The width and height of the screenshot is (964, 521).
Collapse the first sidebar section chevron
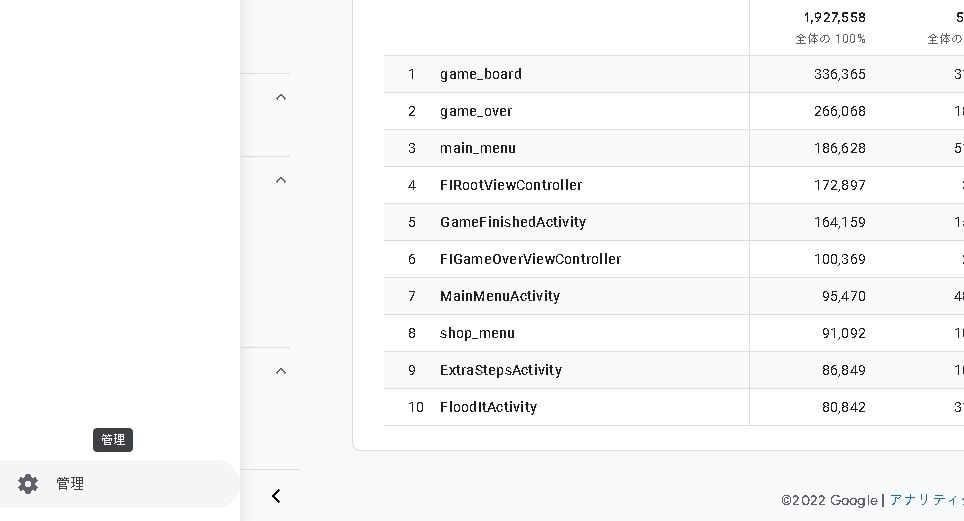coord(281,97)
